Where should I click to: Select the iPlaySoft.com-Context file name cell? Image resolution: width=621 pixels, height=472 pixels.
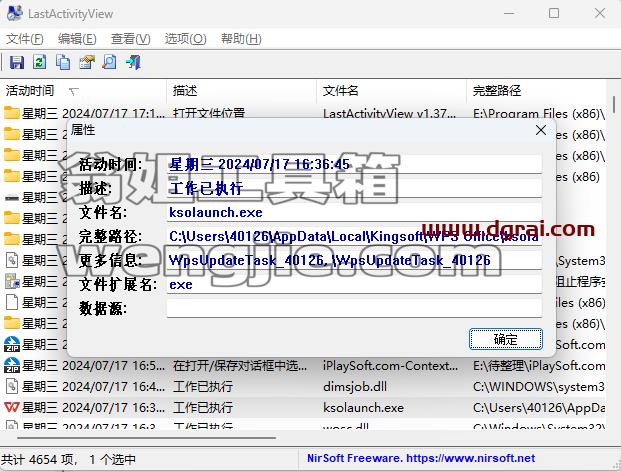390,365
